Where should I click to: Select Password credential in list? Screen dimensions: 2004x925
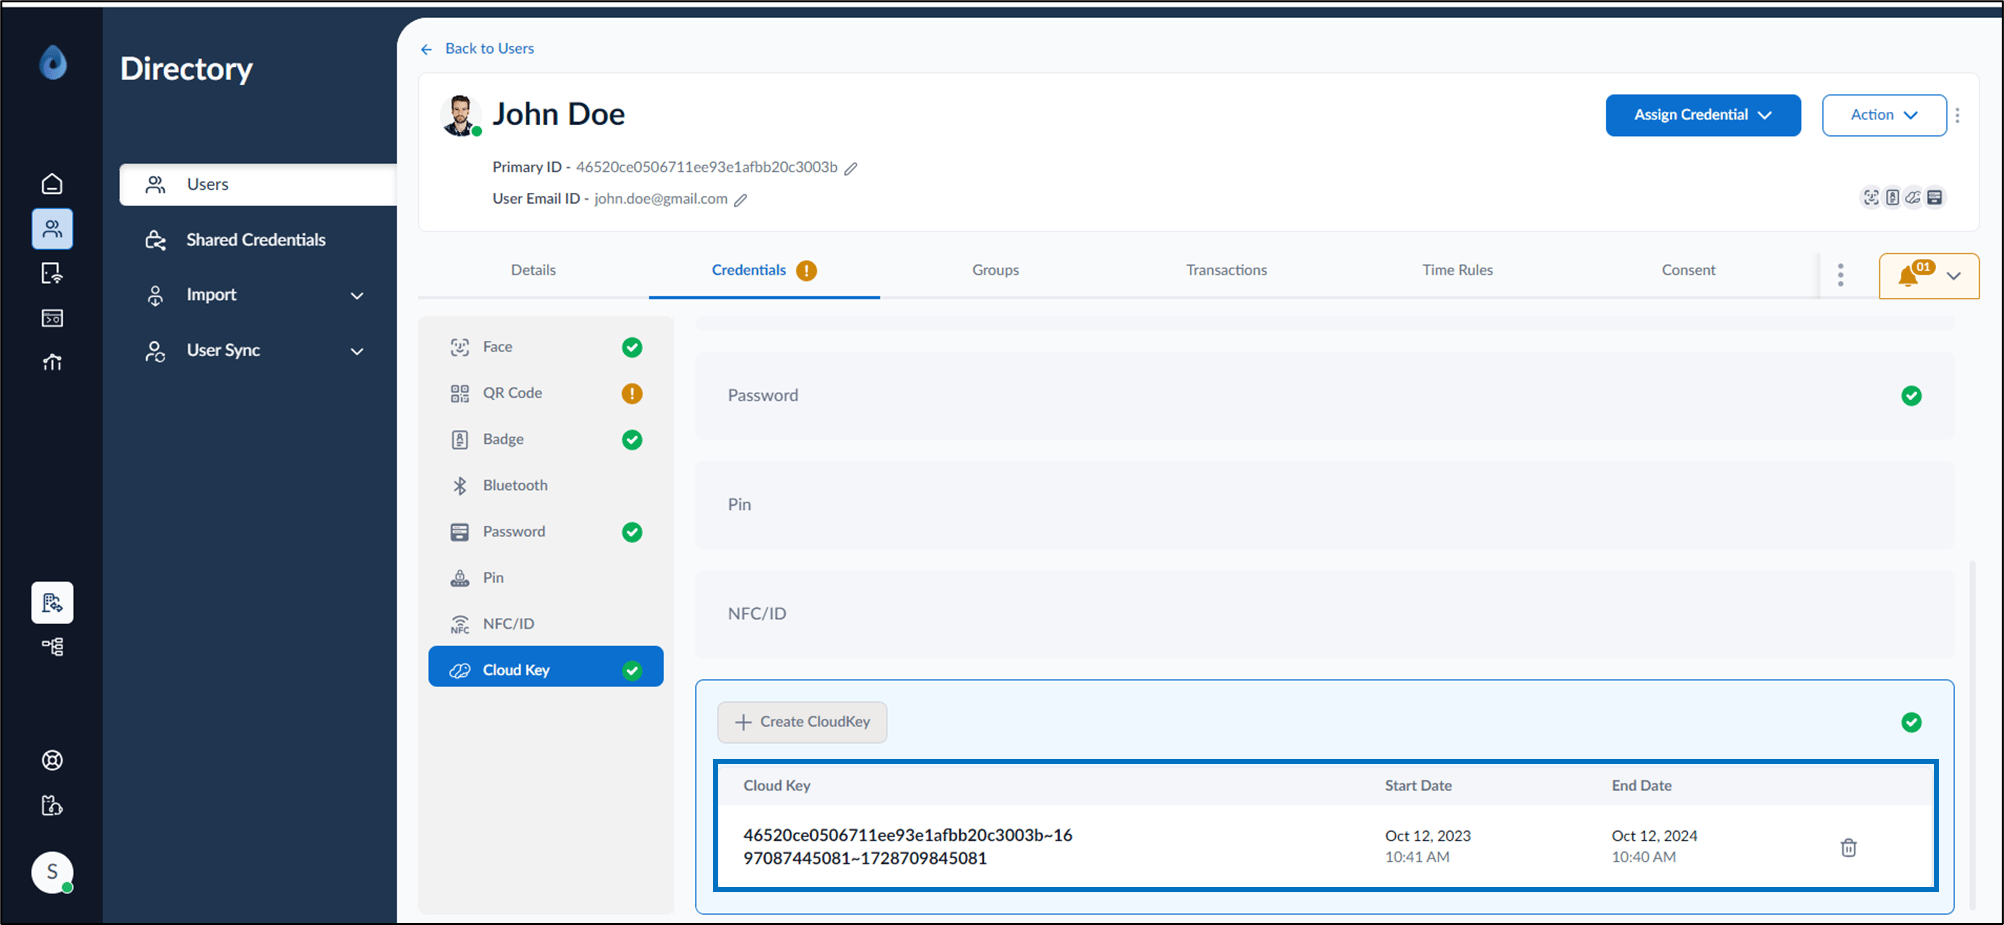tap(546, 532)
